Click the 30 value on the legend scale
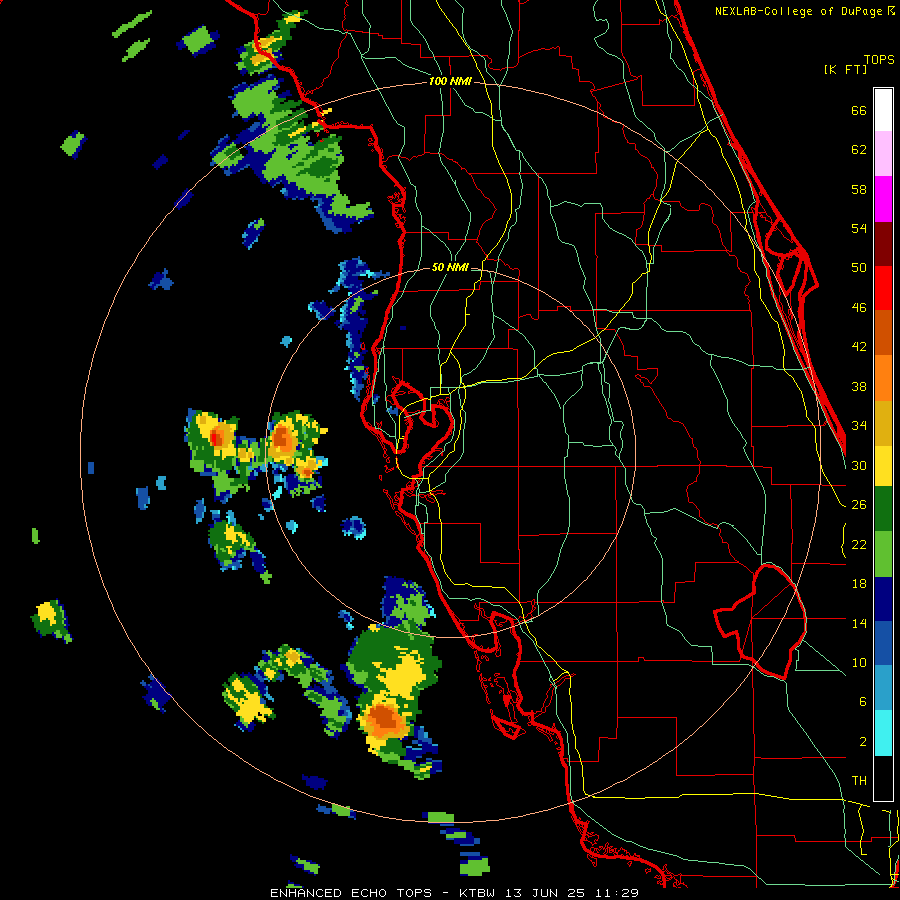 point(859,465)
